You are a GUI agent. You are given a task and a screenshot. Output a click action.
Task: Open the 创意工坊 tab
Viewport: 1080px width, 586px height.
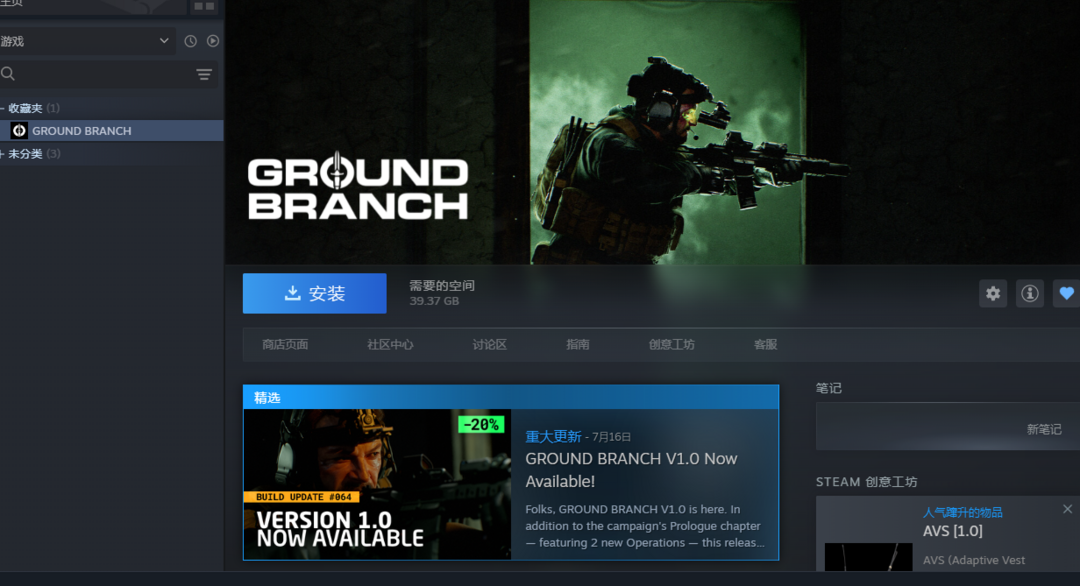coord(672,344)
